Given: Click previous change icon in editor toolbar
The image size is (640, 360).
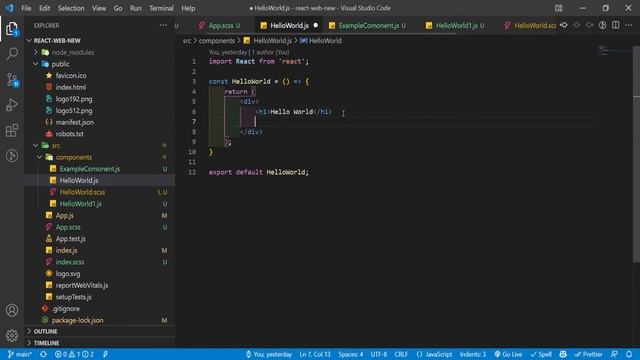Looking at the screenshot, I should [x=577, y=25].
